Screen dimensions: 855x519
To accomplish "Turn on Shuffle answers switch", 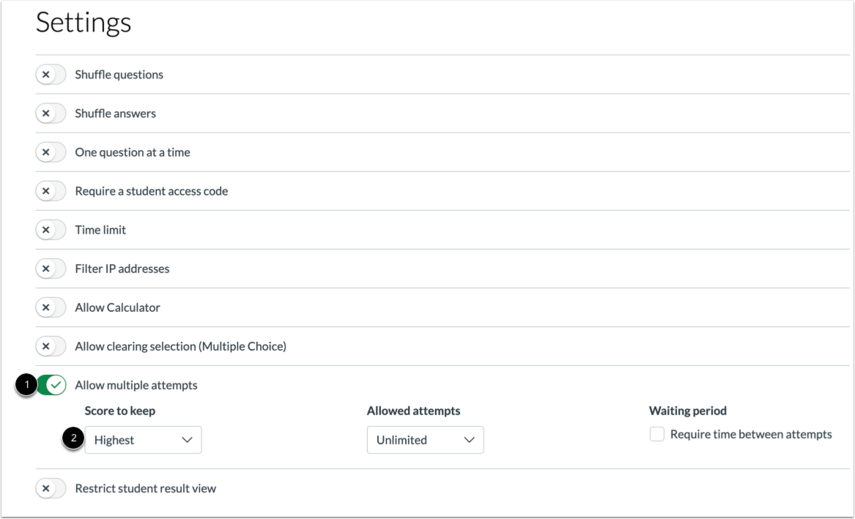I will [x=50, y=114].
